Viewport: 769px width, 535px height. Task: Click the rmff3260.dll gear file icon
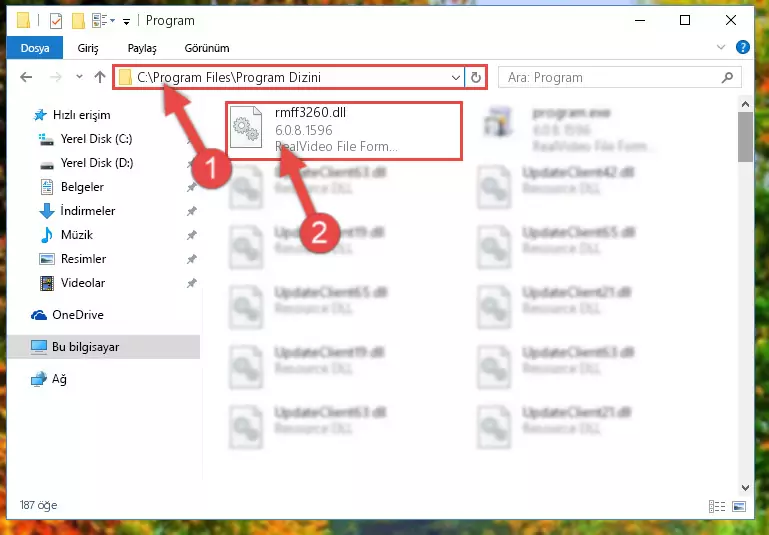point(246,127)
